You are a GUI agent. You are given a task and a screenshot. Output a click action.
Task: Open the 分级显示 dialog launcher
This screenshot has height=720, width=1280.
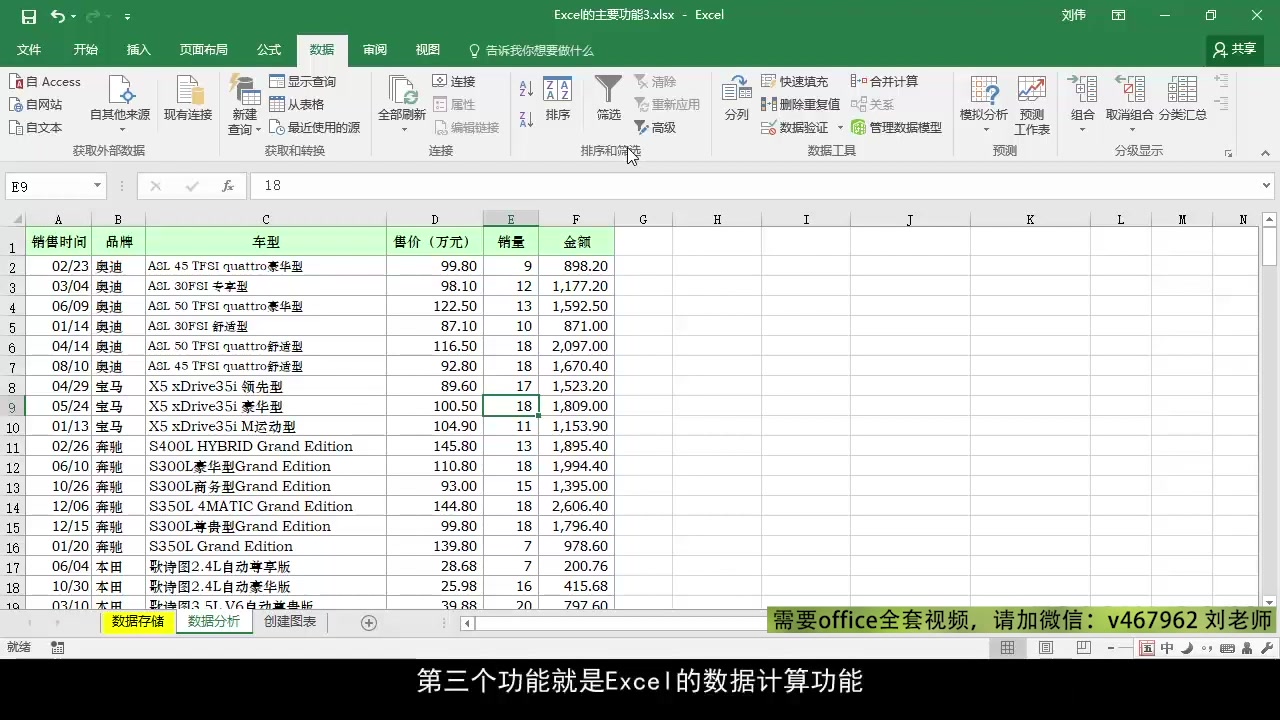coord(1228,154)
